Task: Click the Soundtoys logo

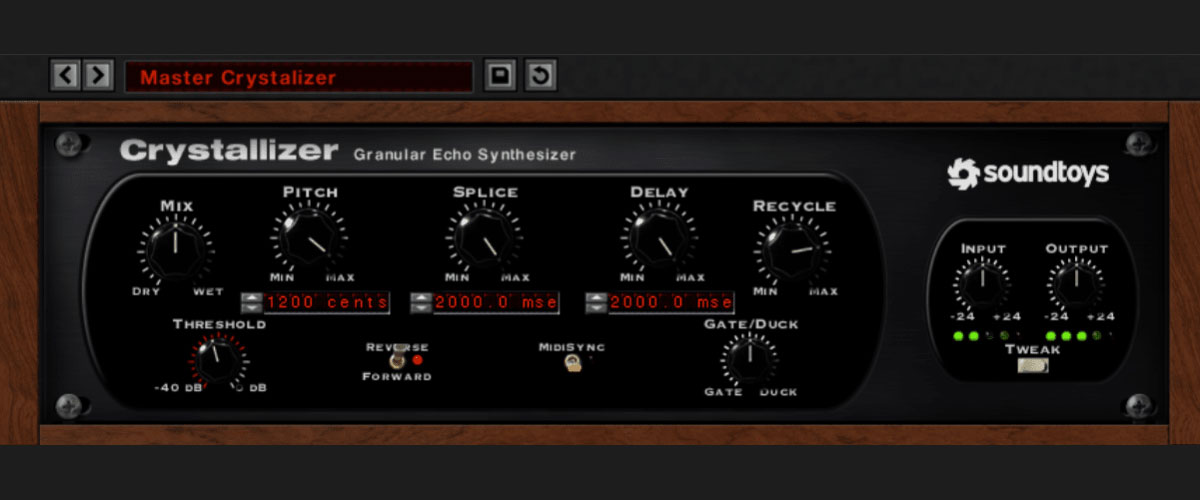Action: [1028, 173]
